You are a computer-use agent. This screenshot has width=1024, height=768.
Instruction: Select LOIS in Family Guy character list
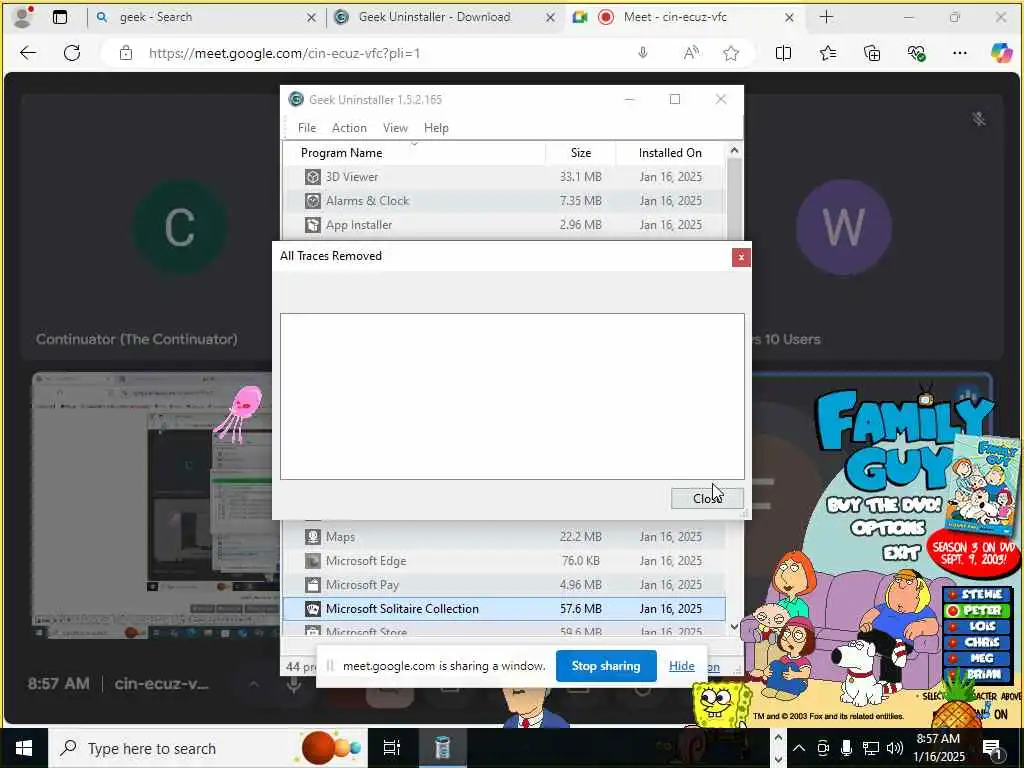[x=976, y=626]
